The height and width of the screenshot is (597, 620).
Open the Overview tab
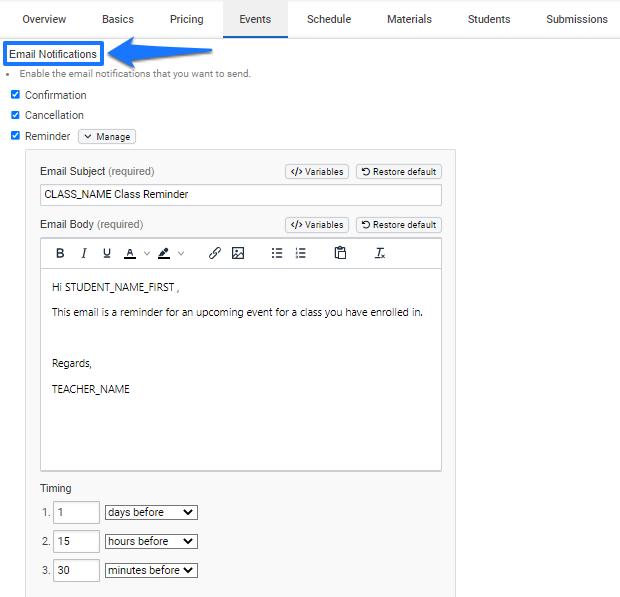(44, 19)
